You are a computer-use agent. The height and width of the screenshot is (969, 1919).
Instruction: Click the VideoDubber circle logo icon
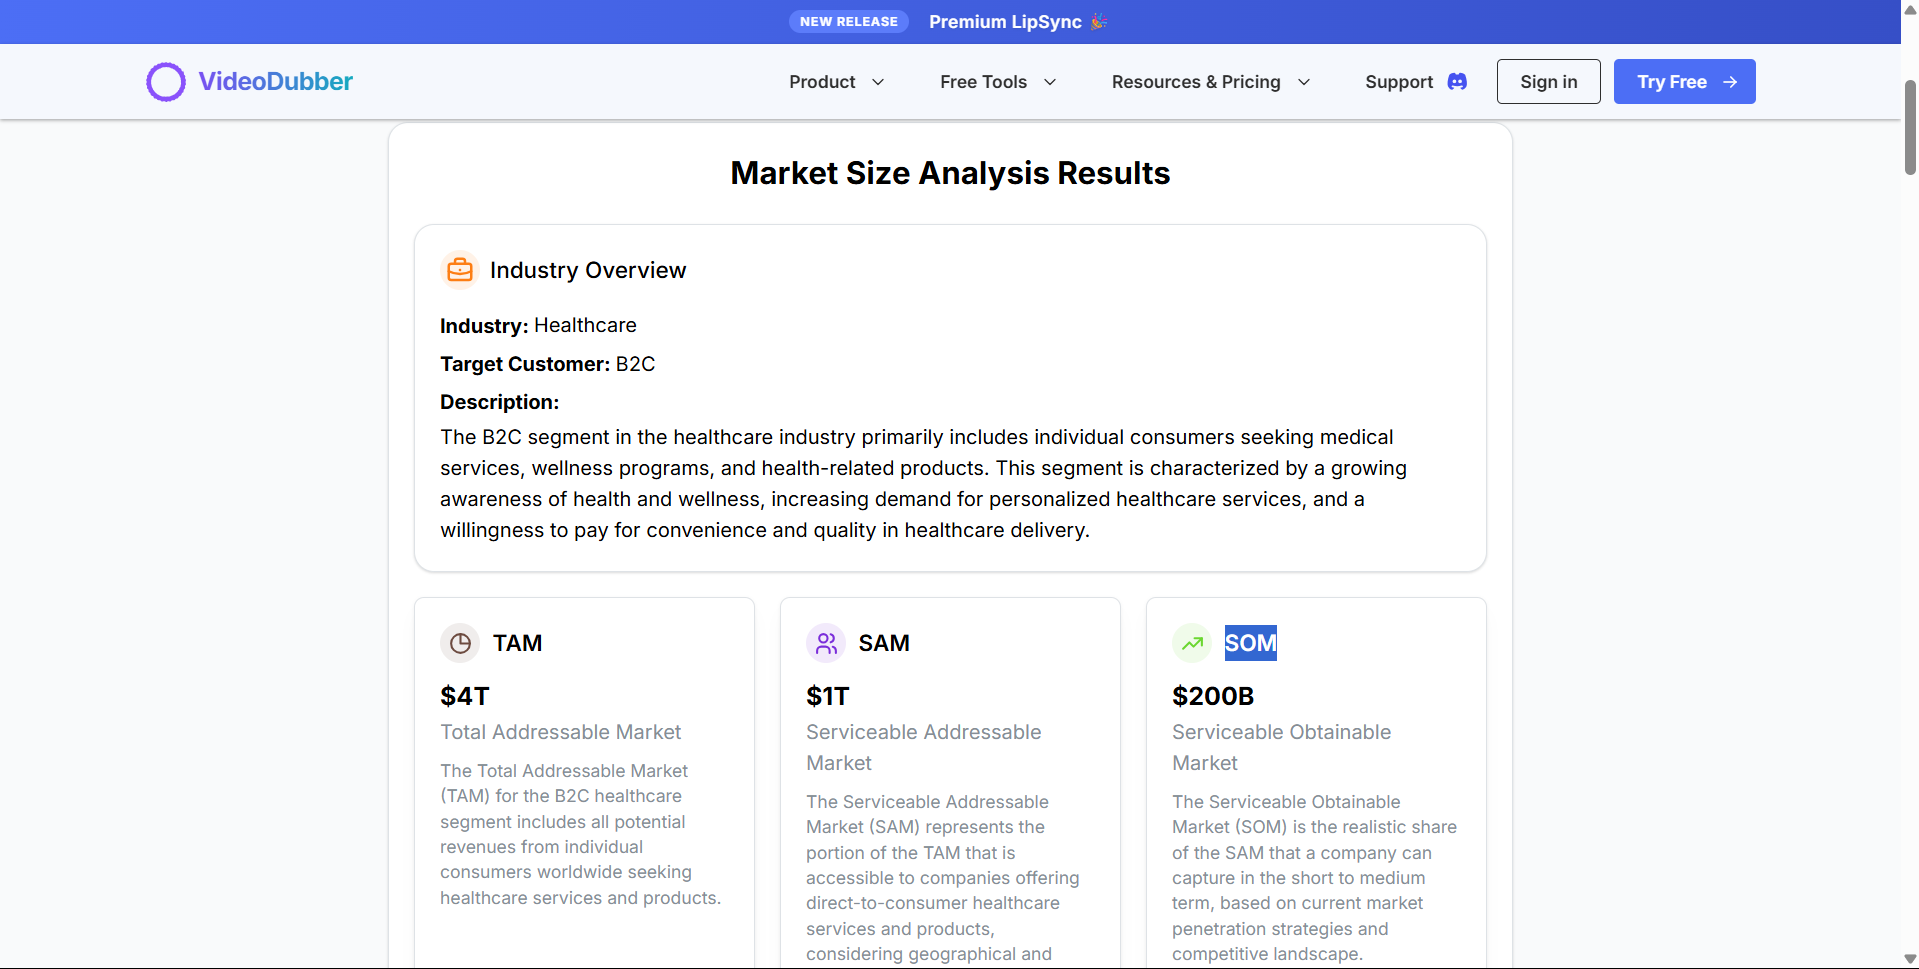tap(166, 82)
